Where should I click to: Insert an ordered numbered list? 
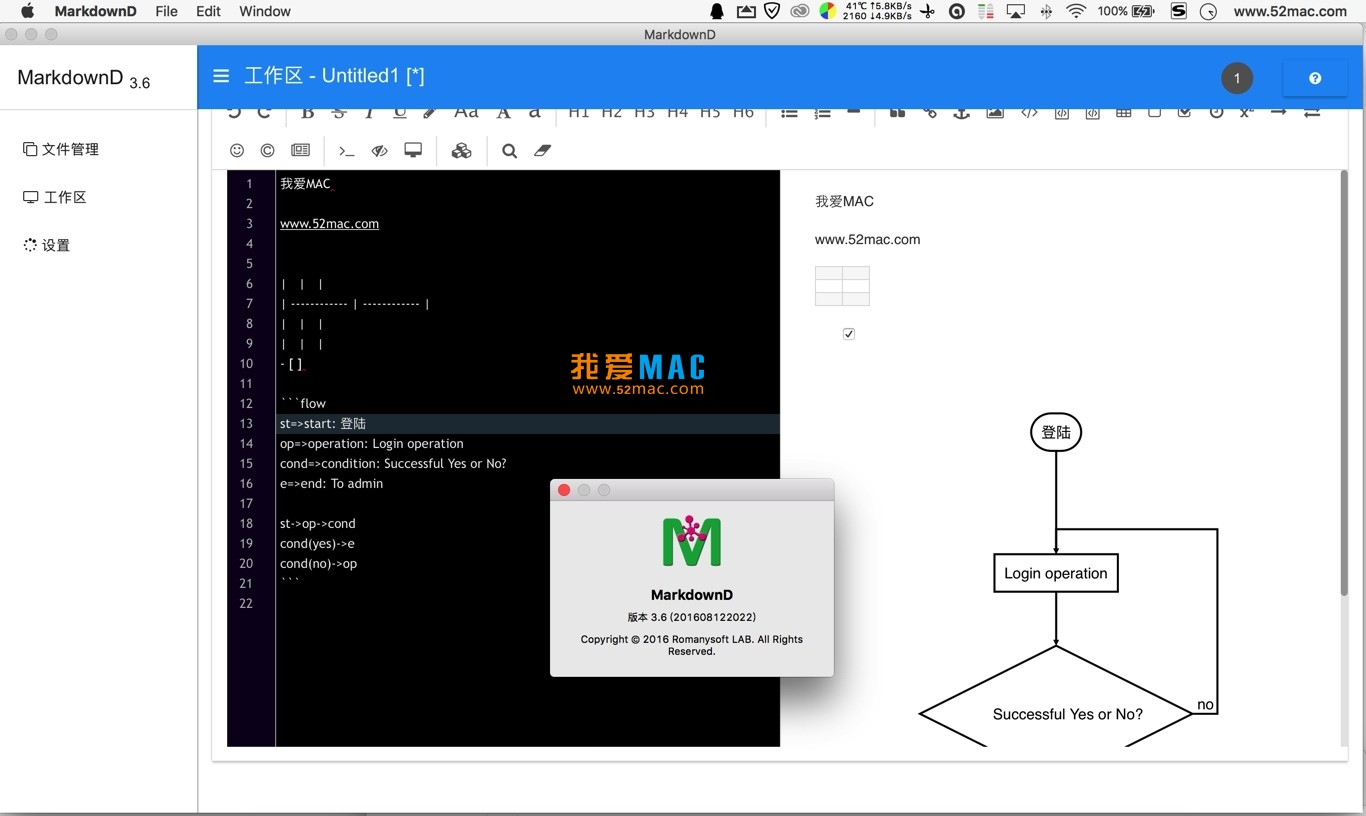pyautogui.click(x=822, y=112)
